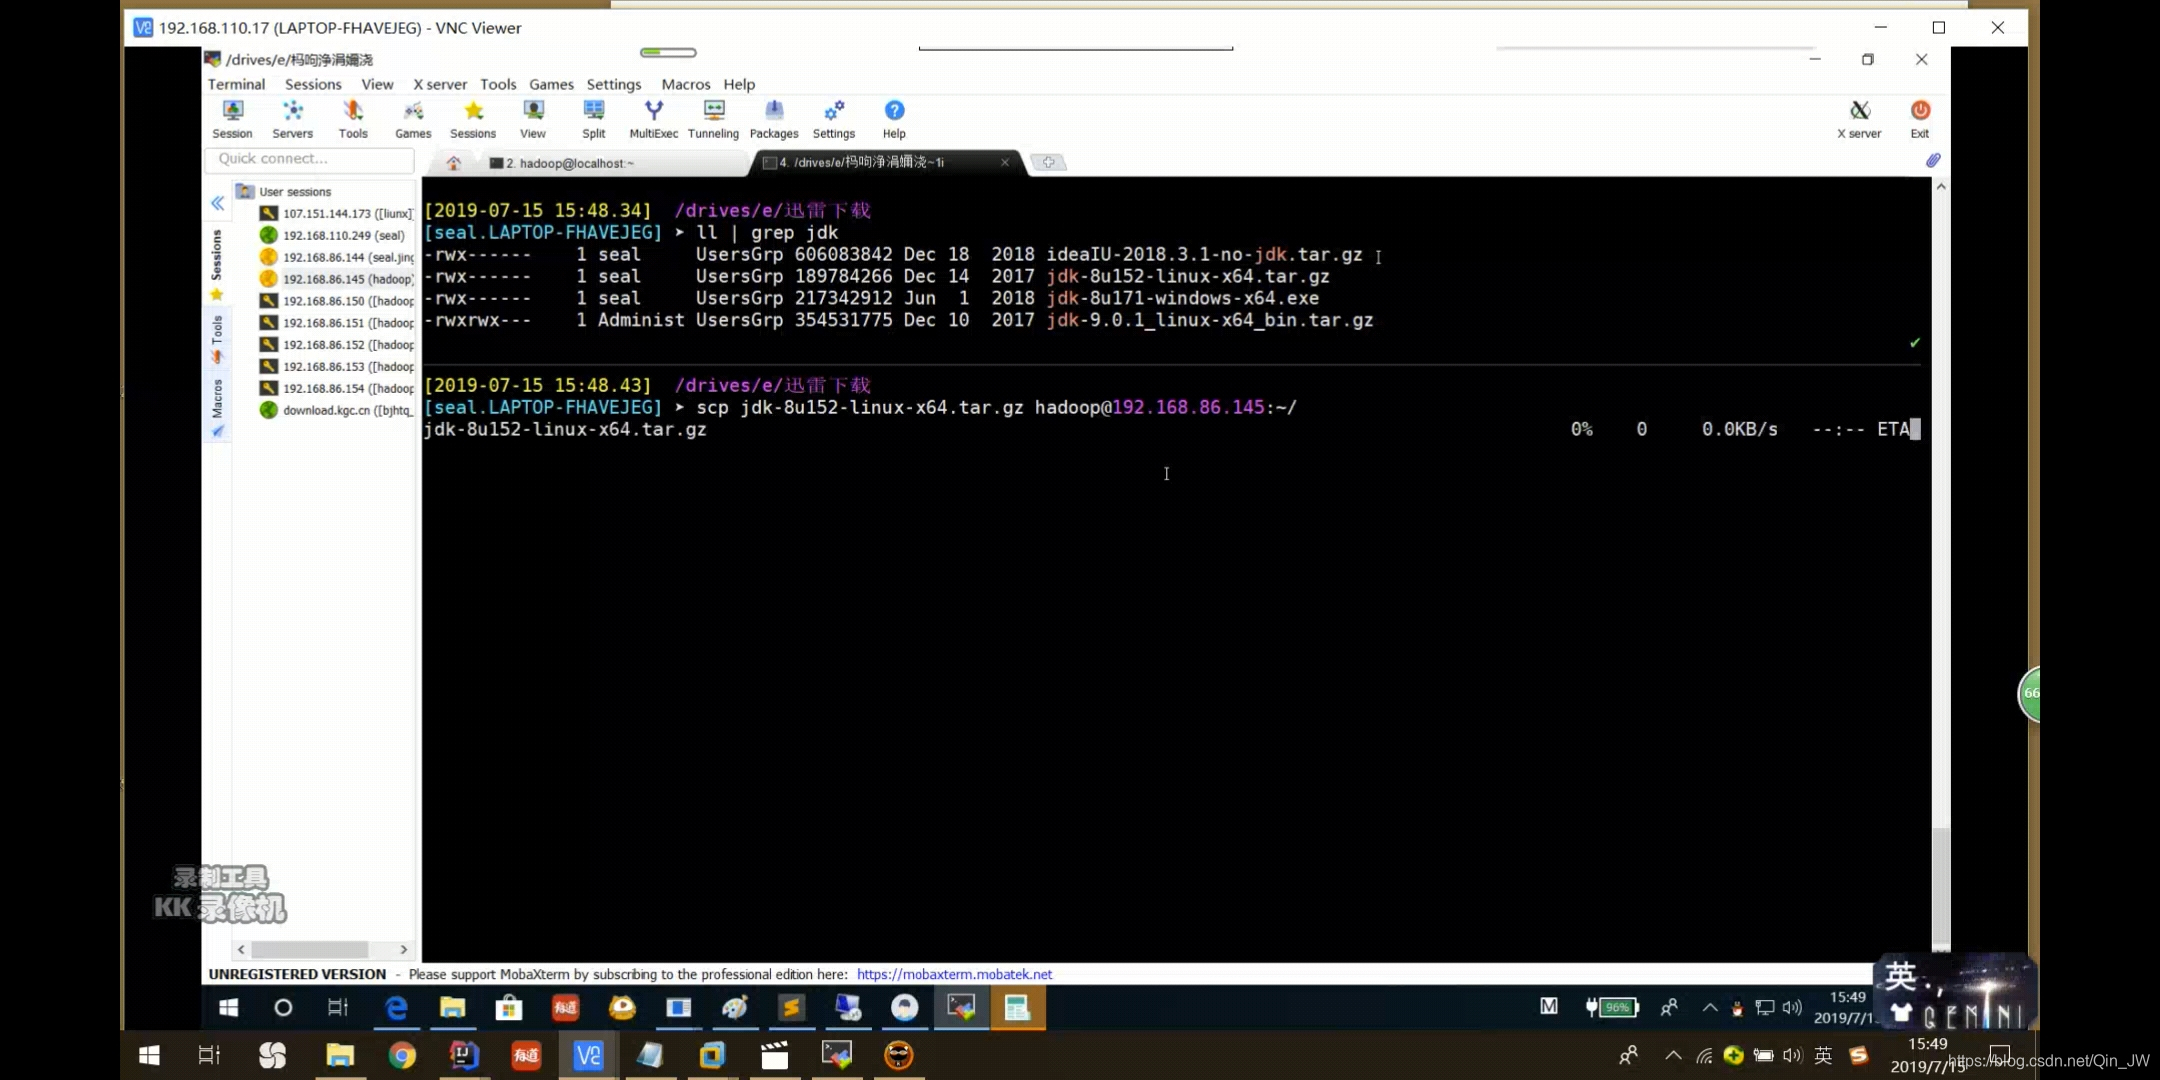Open the X server menu
Screen dimensions: 2160x1080
pos(440,84)
